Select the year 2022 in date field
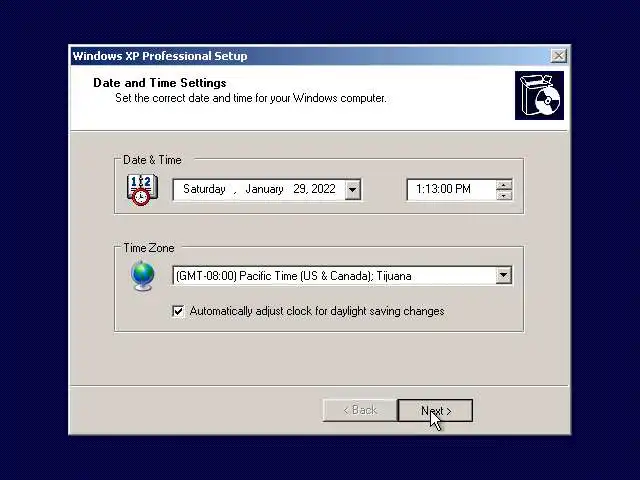Screen dimensions: 640x480 (x=323, y=189)
